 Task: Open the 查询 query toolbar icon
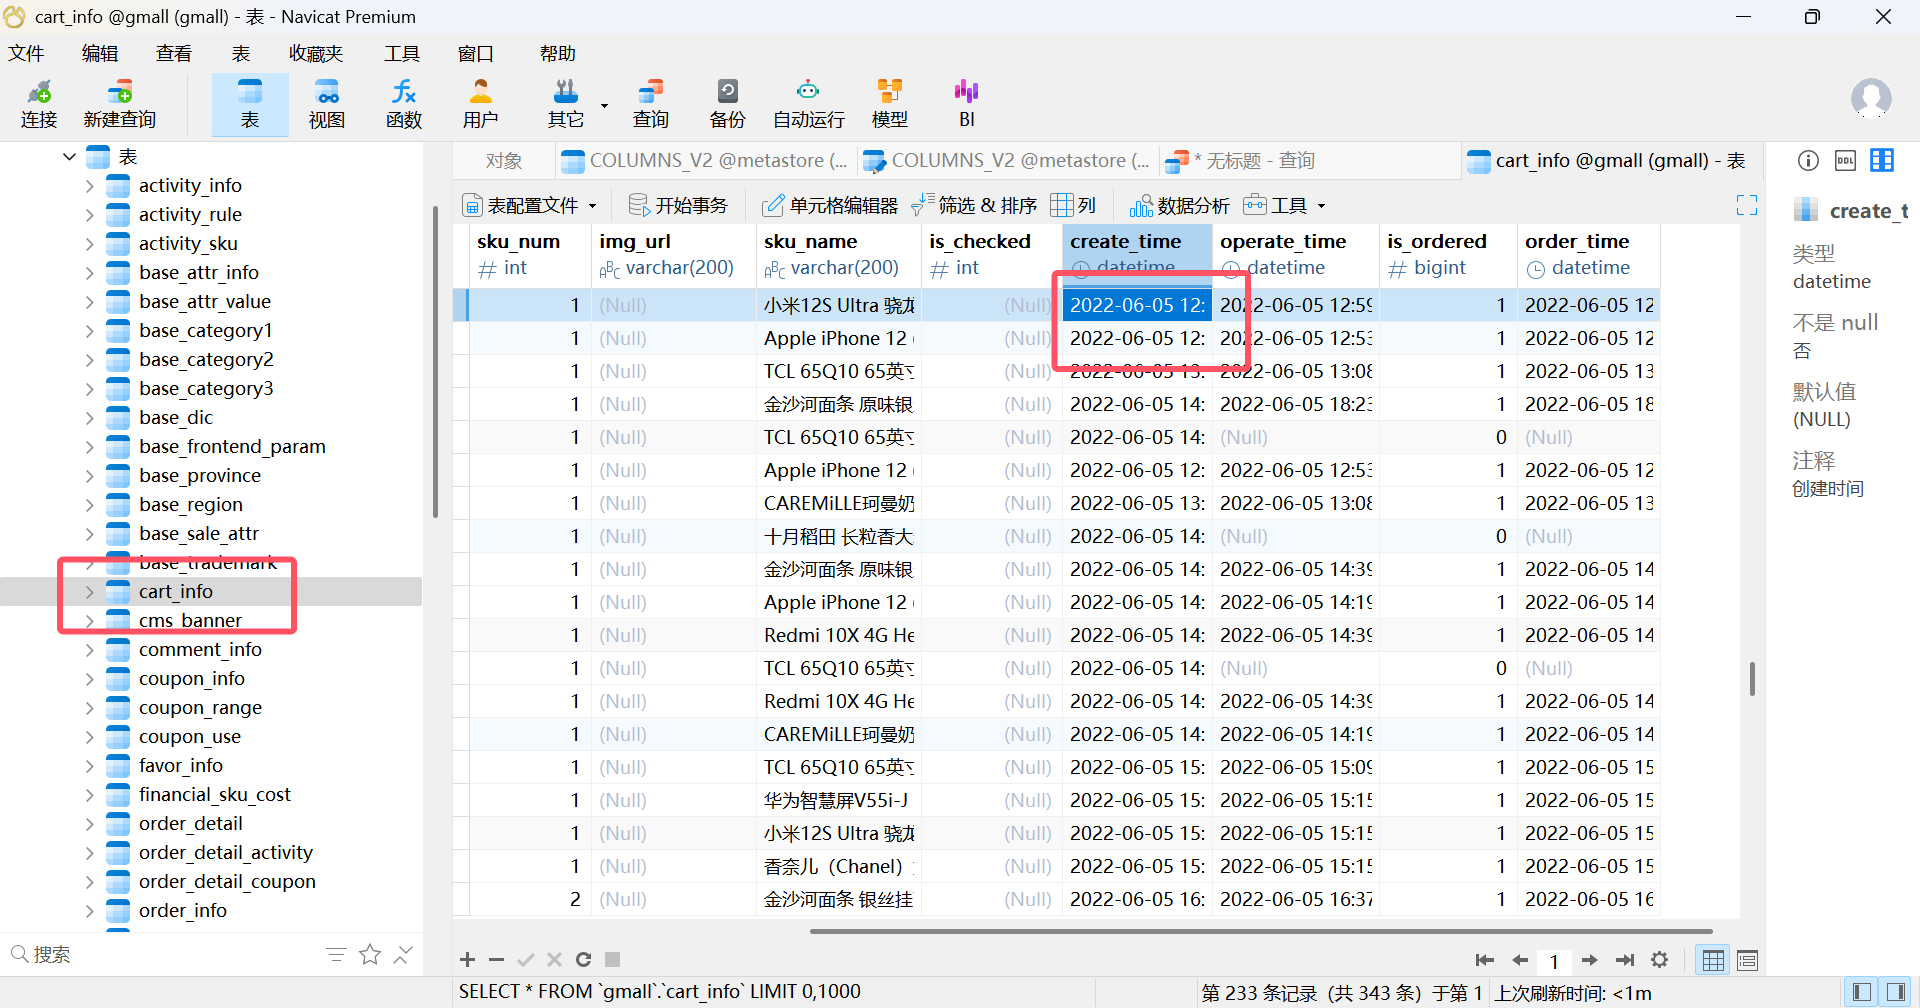(651, 104)
